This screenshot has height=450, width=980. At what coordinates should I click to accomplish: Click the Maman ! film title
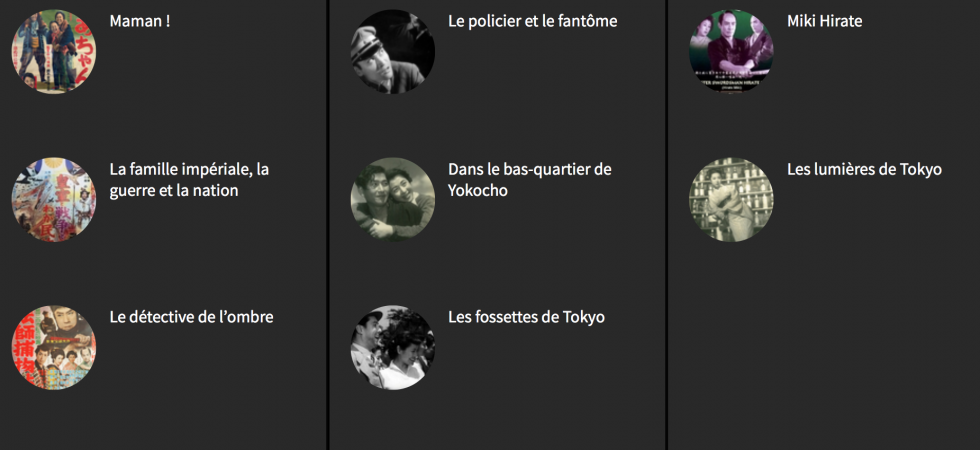(140, 21)
